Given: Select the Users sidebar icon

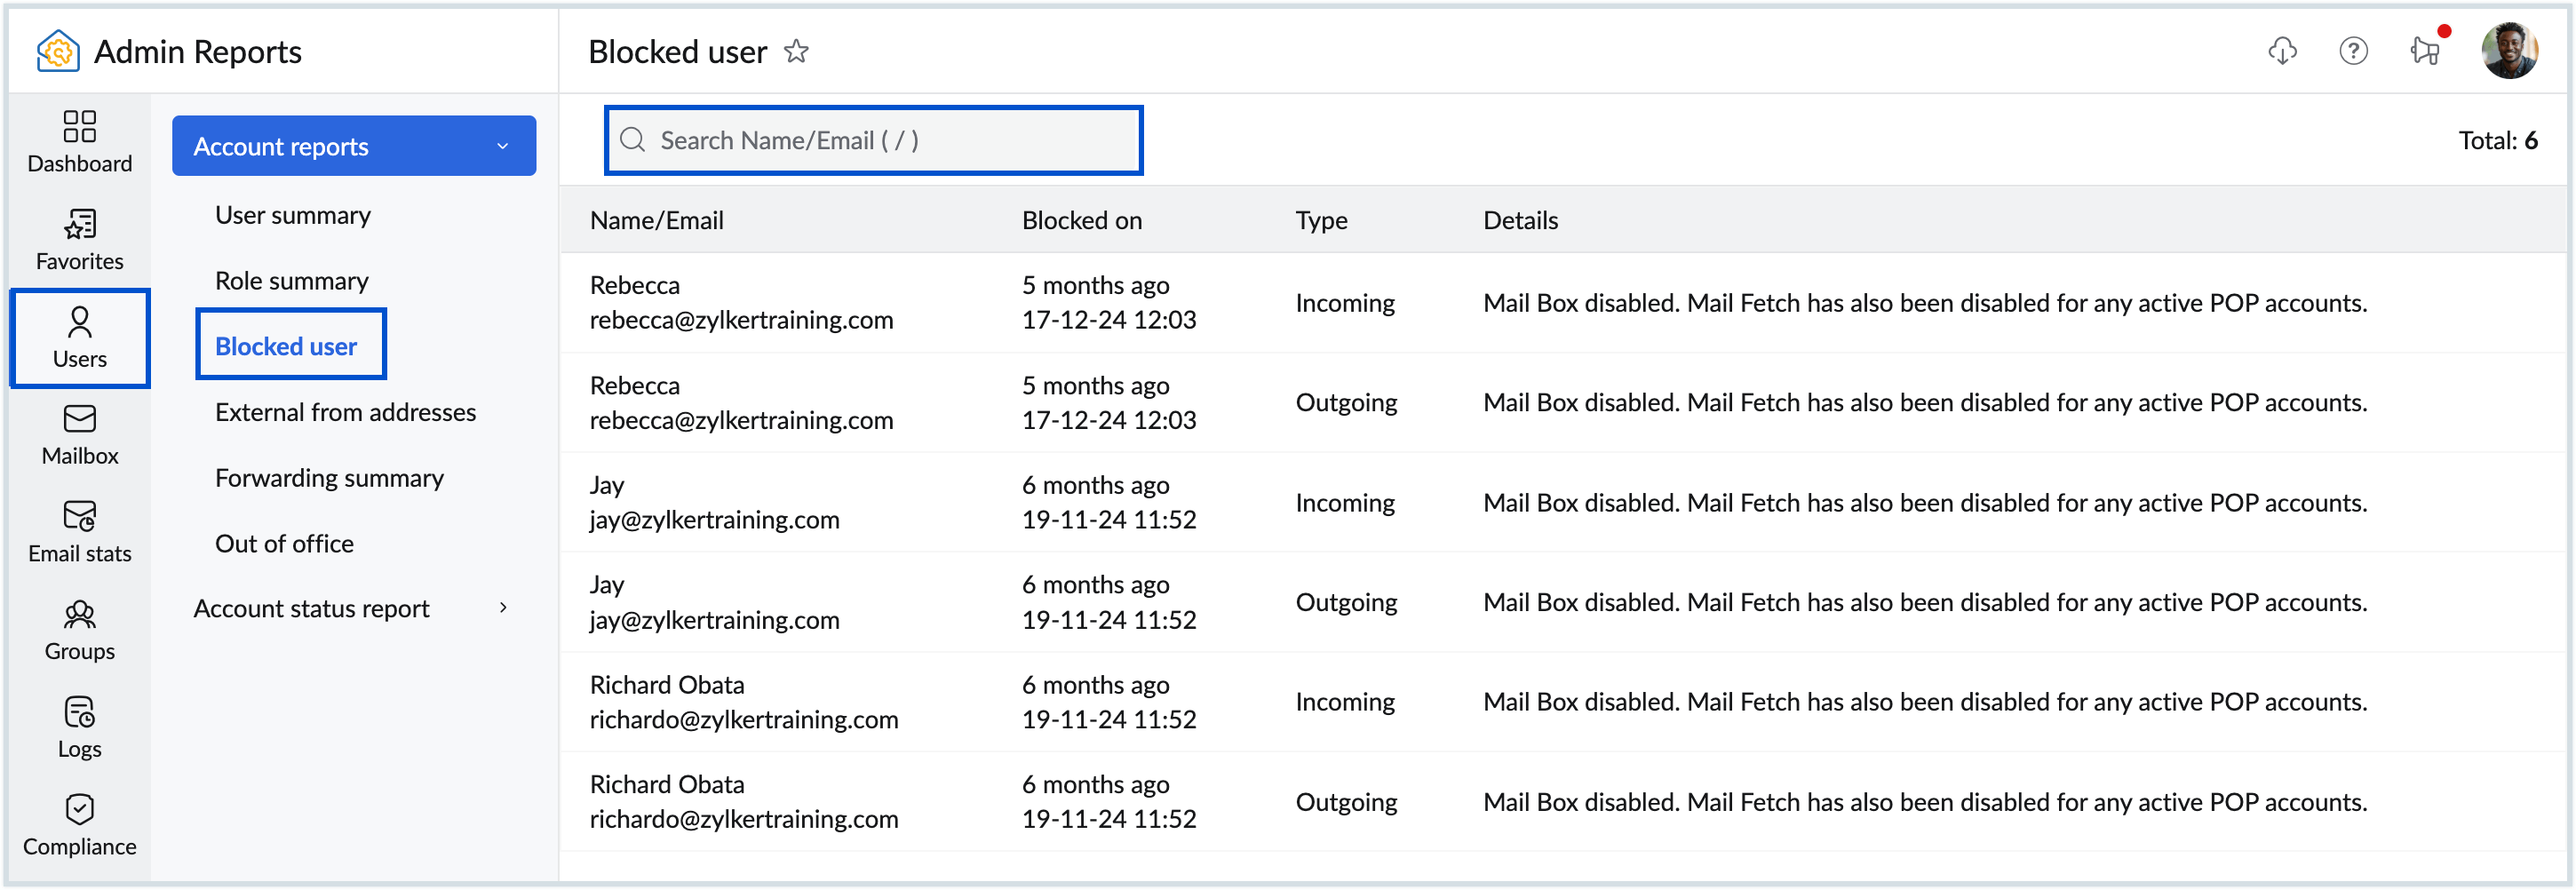Looking at the screenshot, I should tap(79, 337).
